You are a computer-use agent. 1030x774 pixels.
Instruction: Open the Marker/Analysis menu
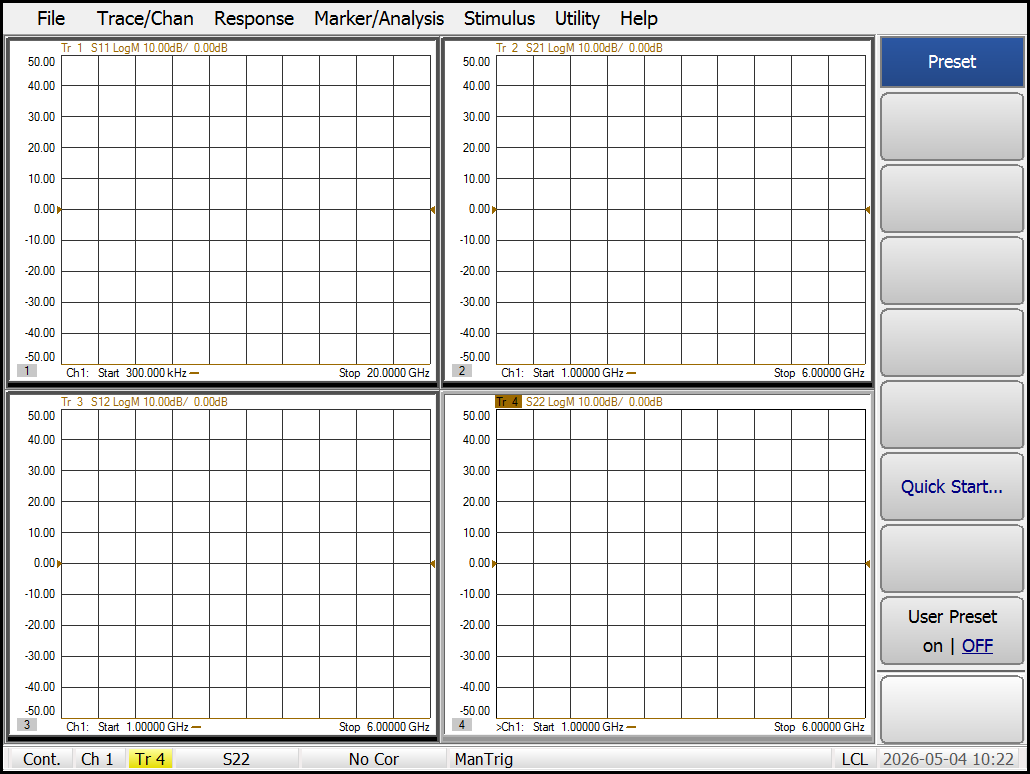[379, 18]
